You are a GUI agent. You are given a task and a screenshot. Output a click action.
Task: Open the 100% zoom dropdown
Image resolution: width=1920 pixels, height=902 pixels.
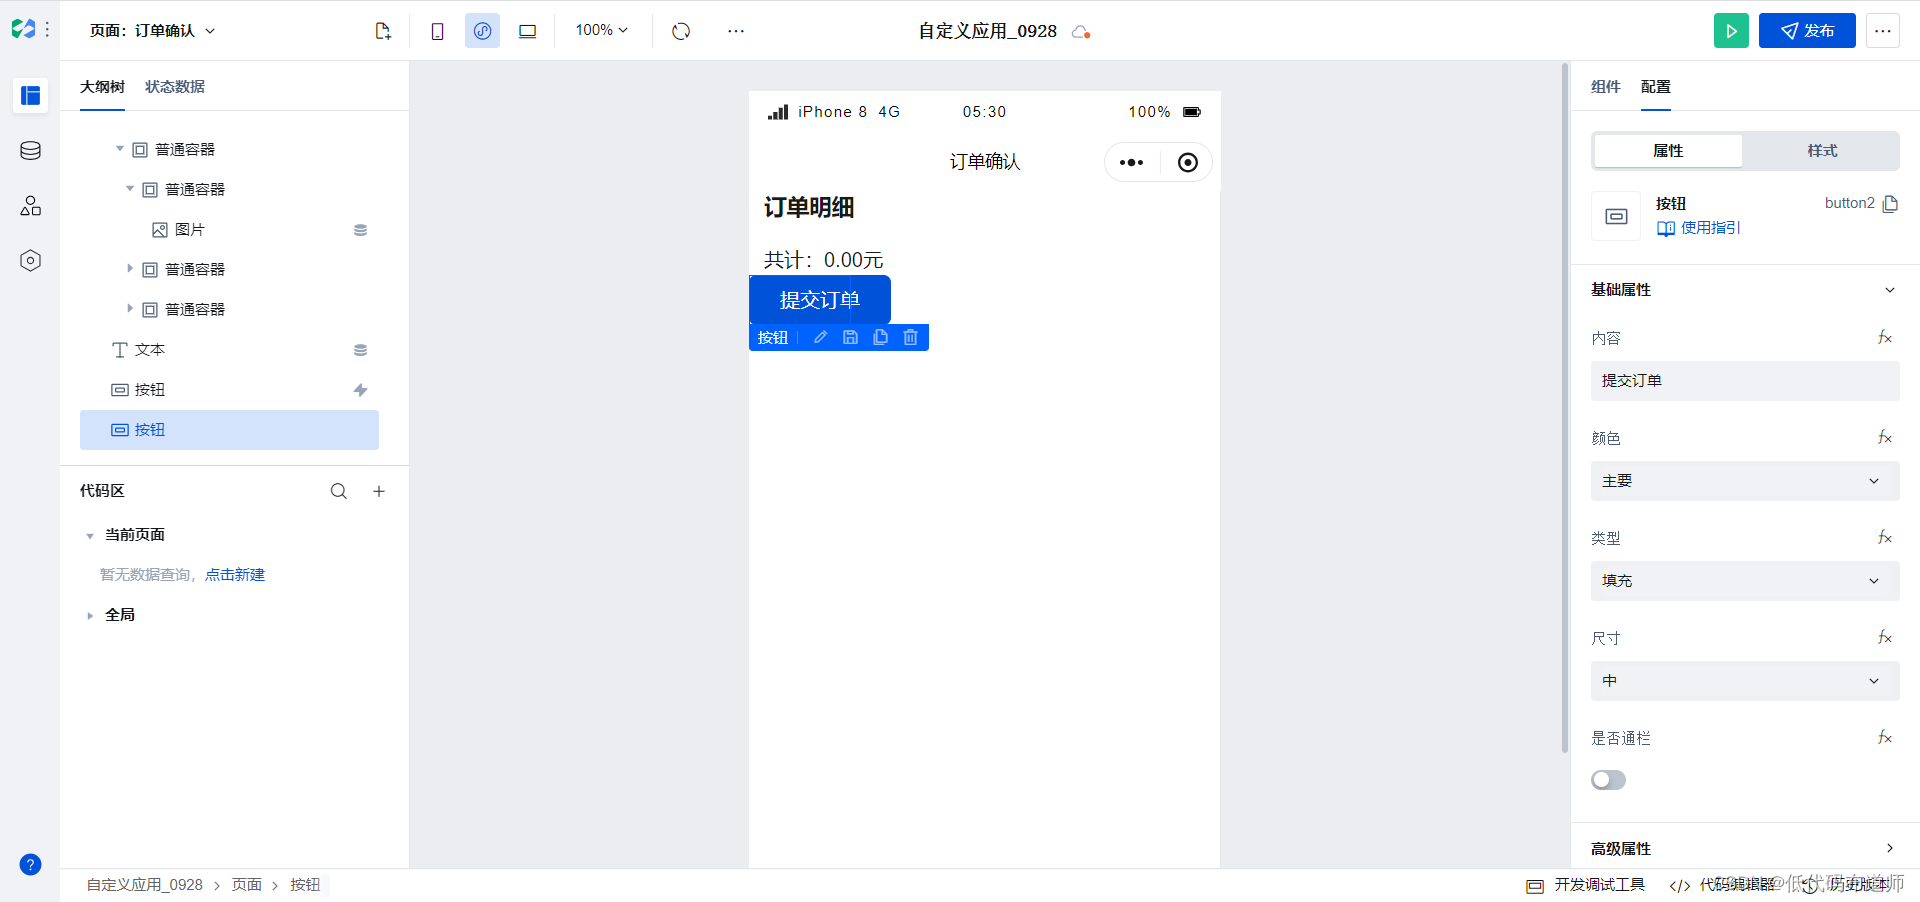601,31
